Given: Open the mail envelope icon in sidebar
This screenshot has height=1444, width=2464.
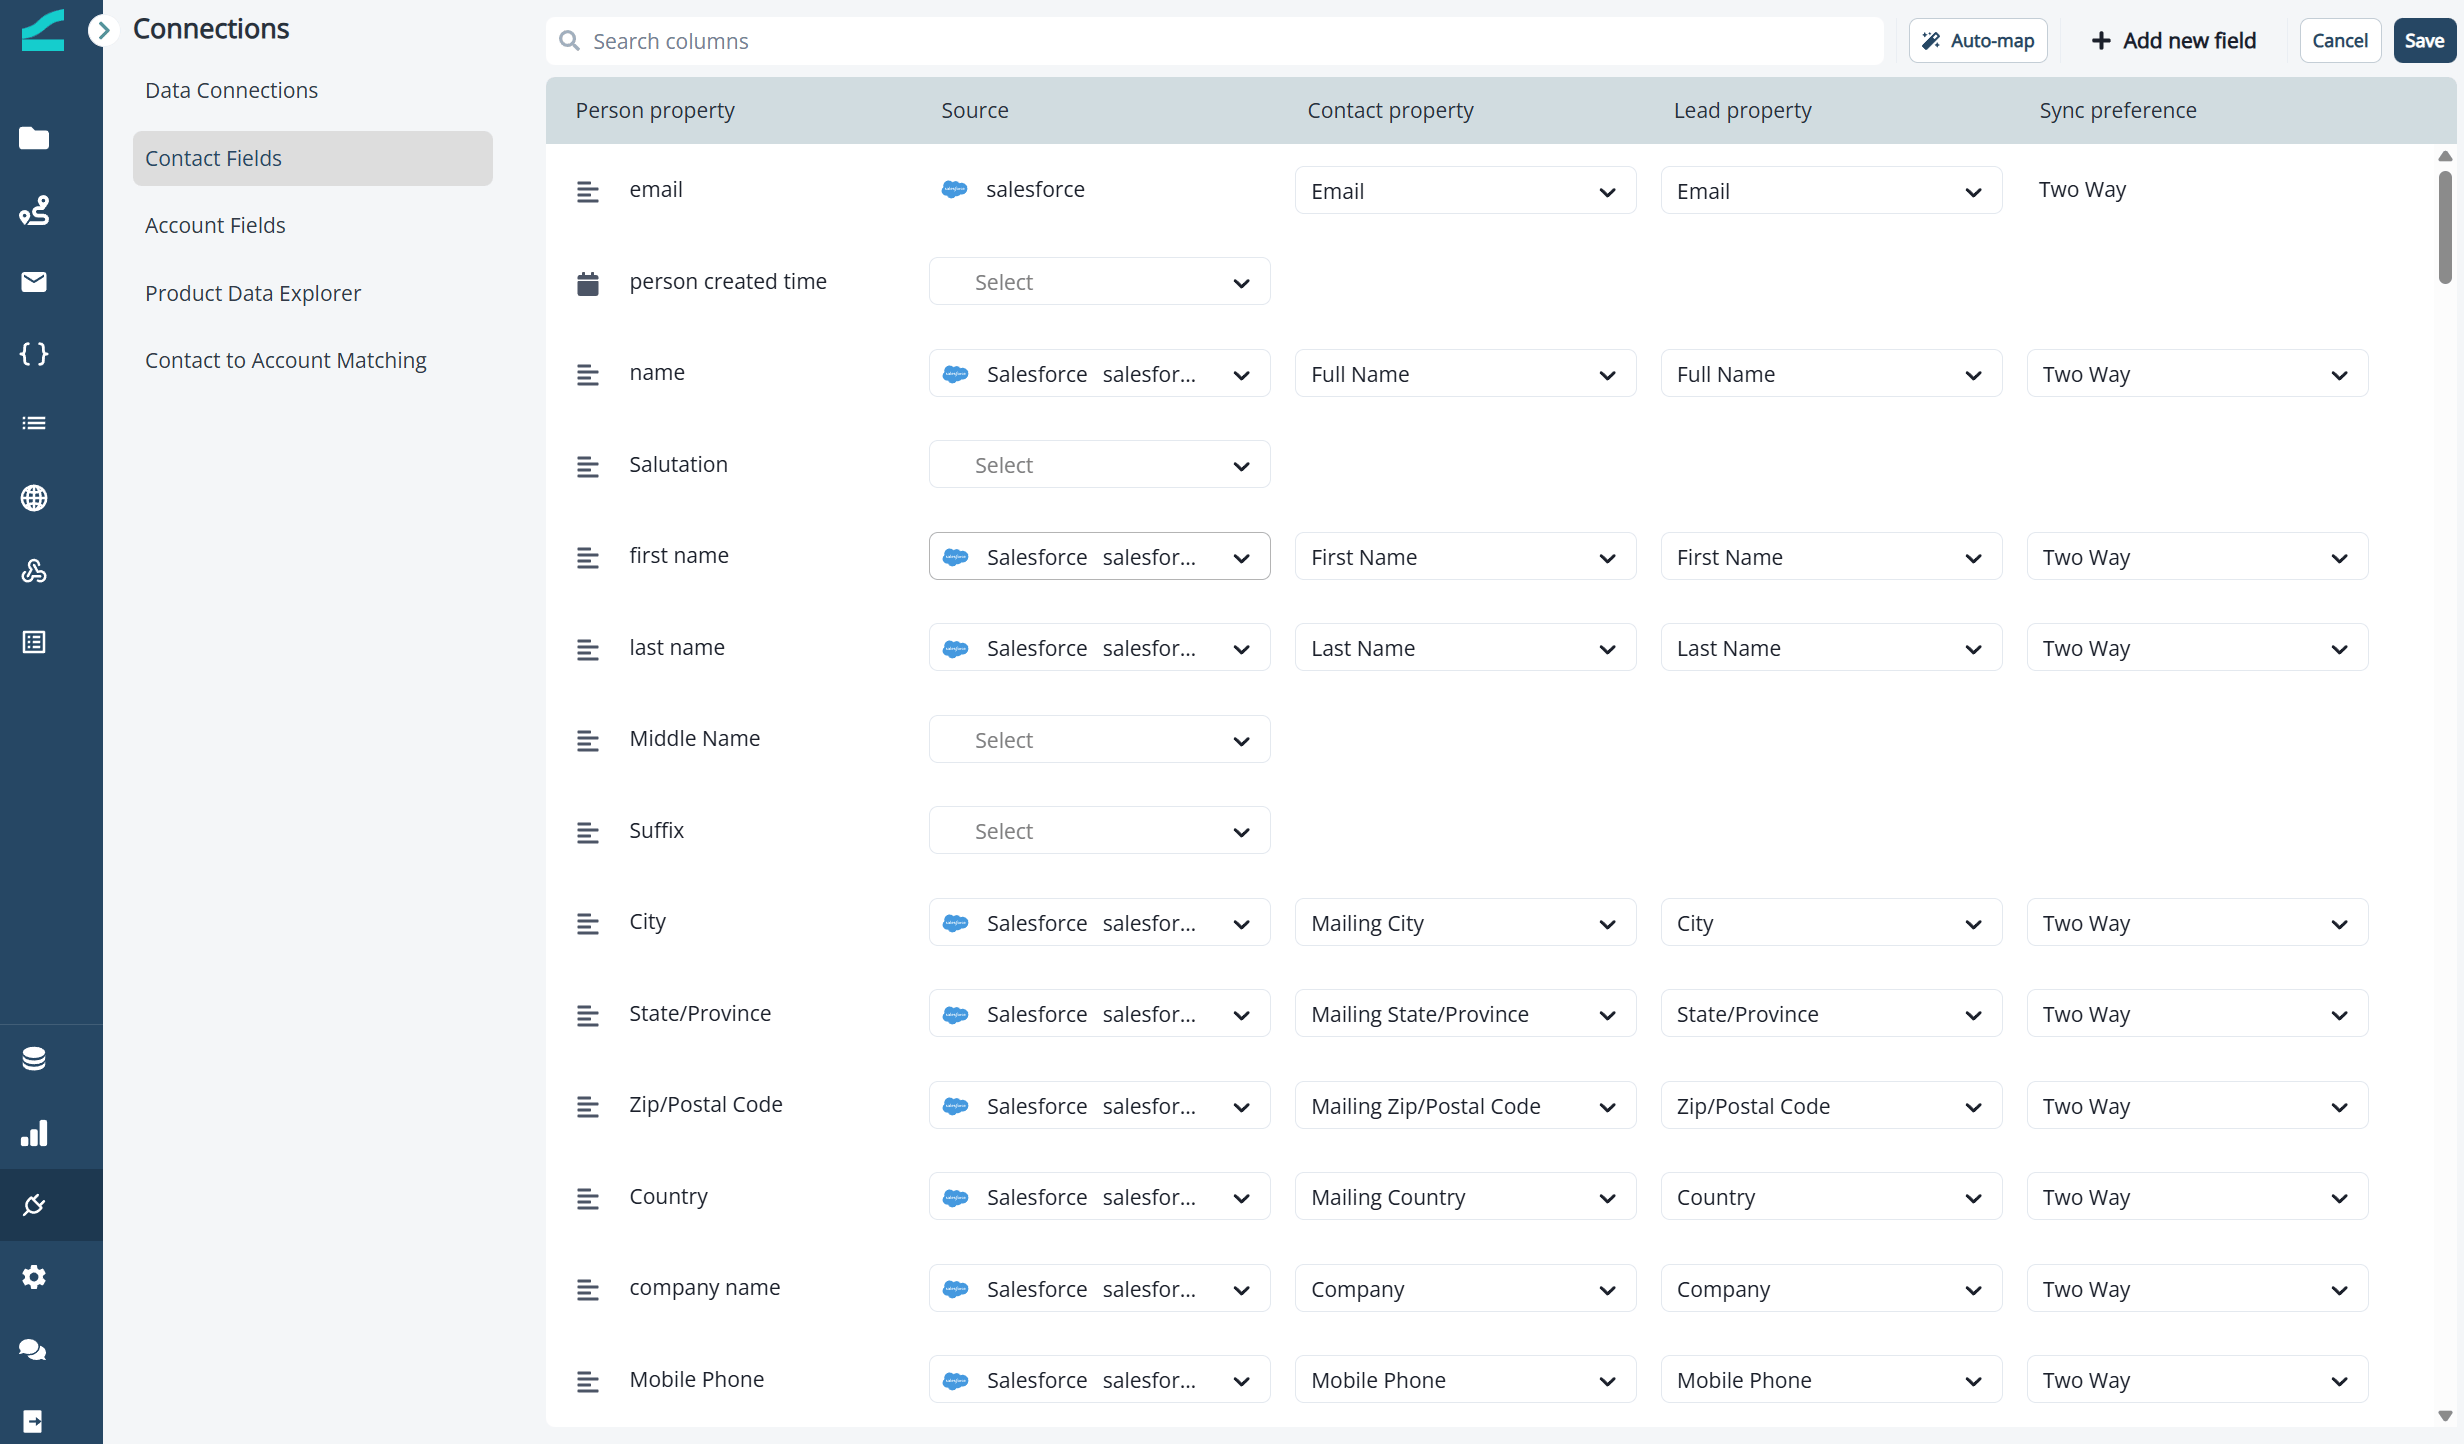Looking at the screenshot, I should coord(34,282).
